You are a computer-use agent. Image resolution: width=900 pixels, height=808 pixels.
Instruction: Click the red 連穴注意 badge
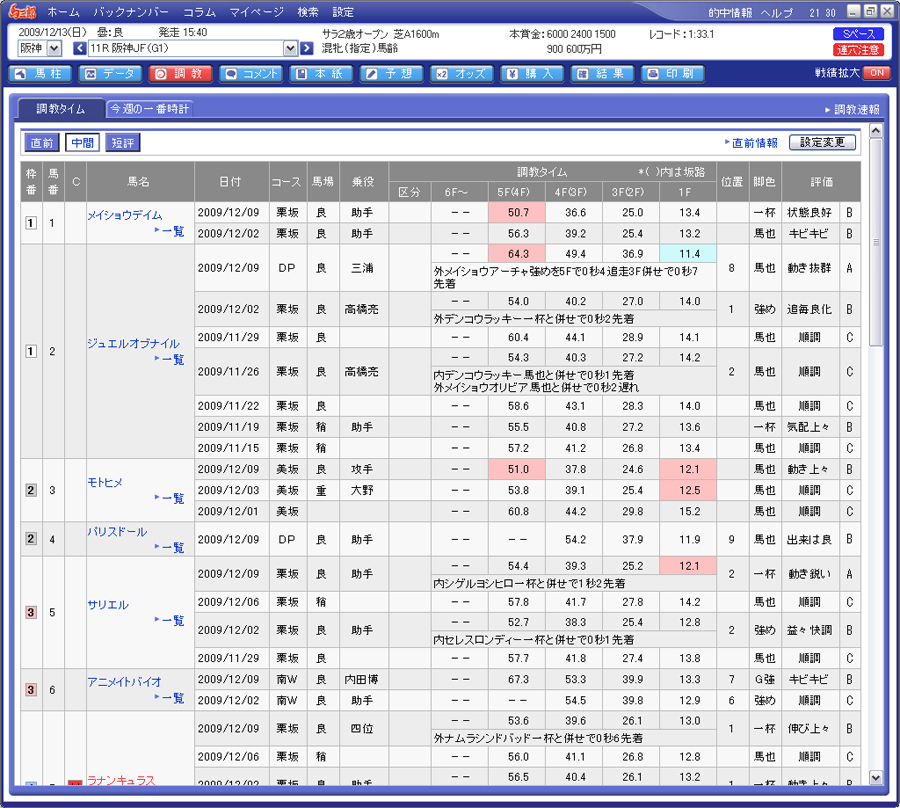[x=859, y=49]
